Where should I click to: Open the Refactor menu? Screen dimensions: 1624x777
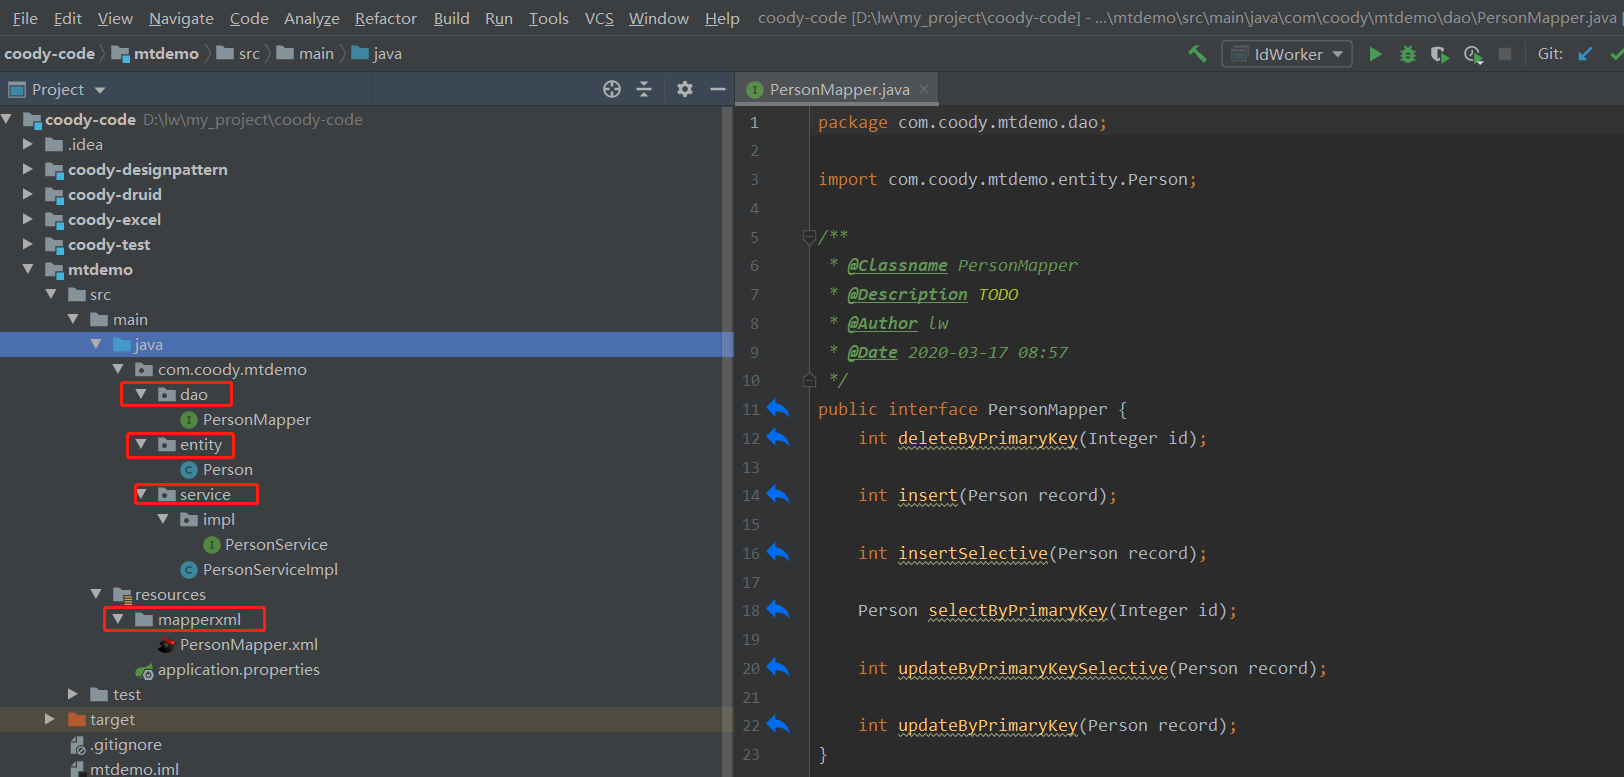[385, 18]
